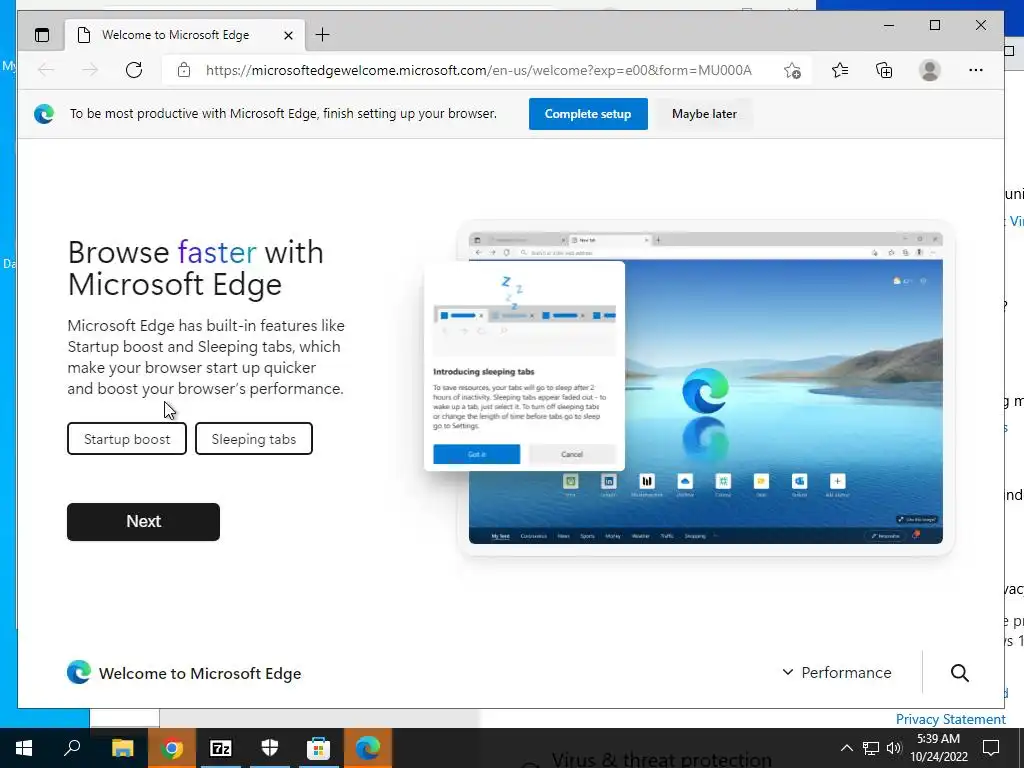Viewport: 1024px width, 768px height.
Task: Expand the Performance dropdown
Action: [837, 672]
